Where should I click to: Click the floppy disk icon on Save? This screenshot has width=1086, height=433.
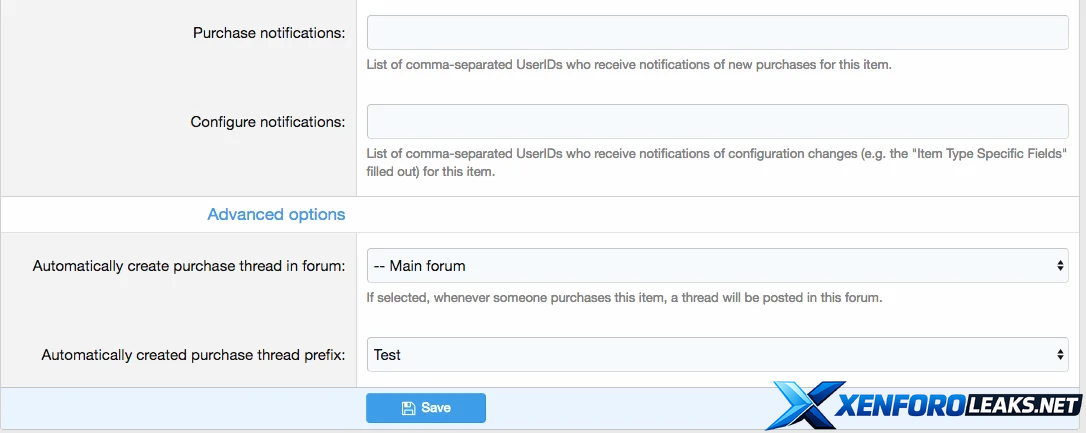pyautogui.click(x=408, y=408)
